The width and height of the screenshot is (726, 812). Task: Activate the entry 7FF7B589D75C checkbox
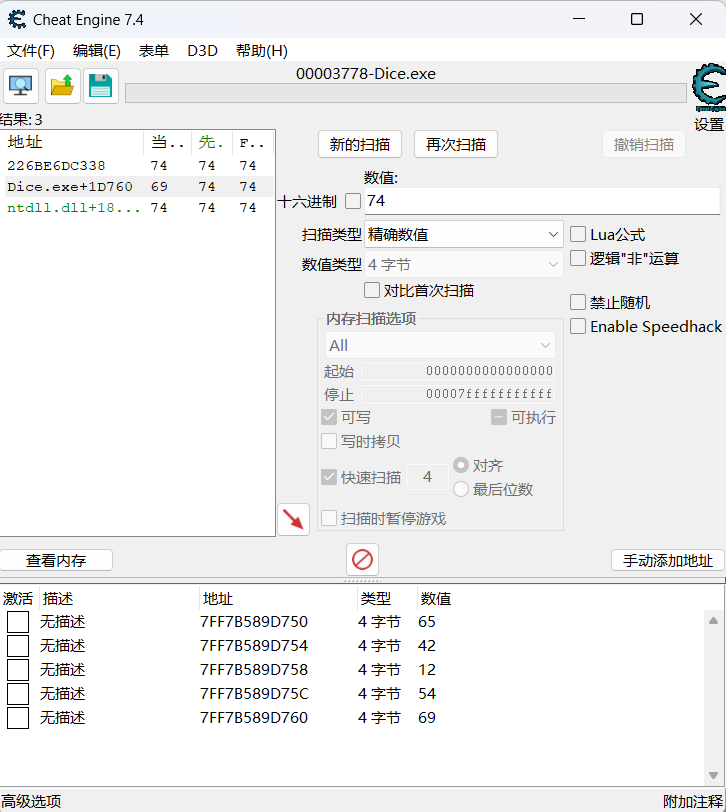click(18, 694)
